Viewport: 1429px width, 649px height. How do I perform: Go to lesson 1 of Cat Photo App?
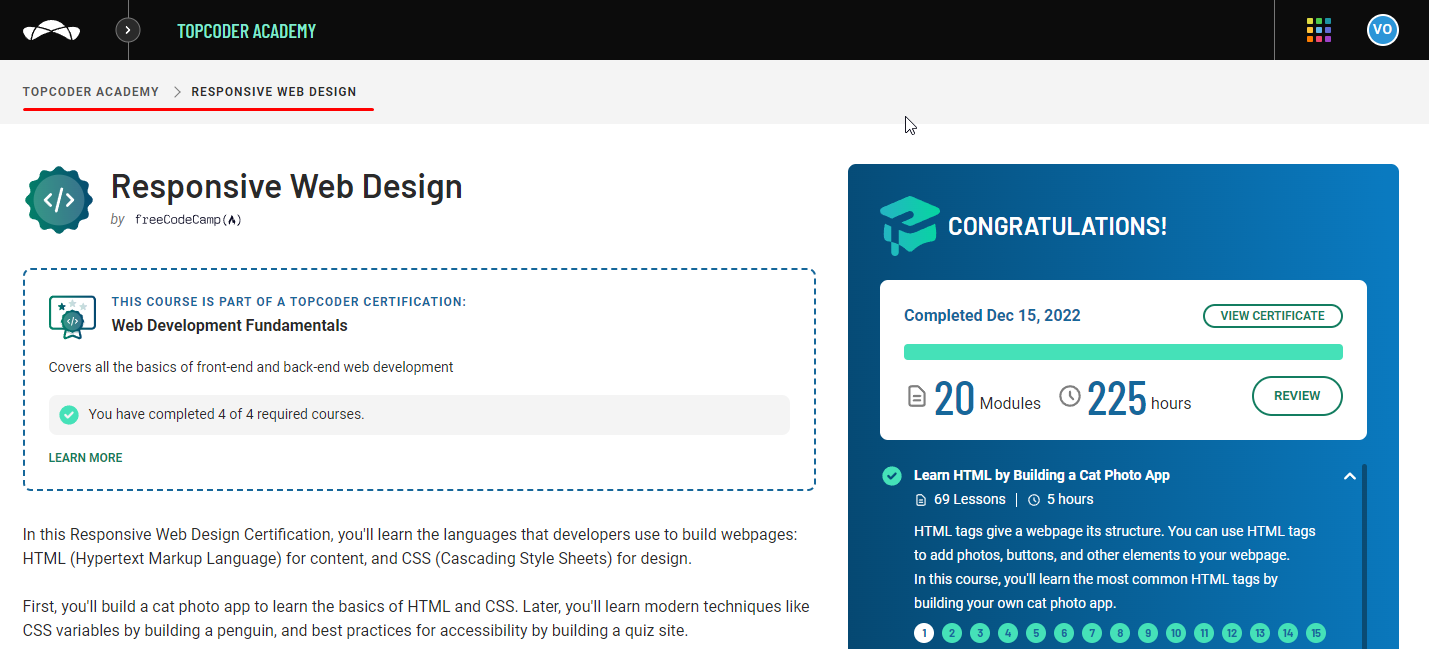(x=924, y=633)
